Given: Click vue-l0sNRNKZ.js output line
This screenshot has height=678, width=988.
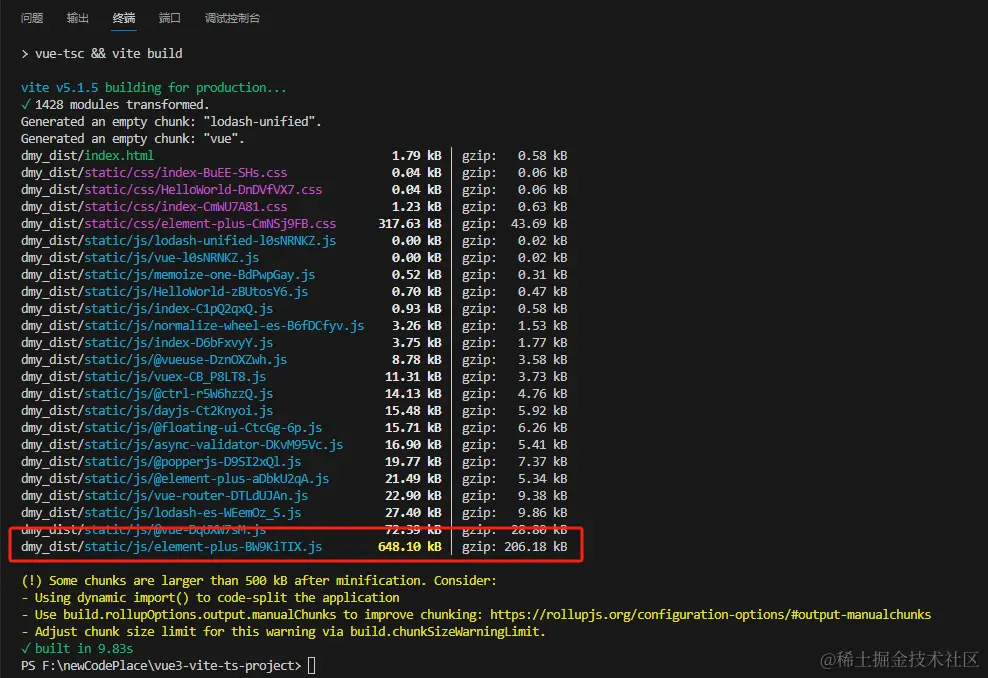Looking at the screenshot, I should tap(294, 258).
